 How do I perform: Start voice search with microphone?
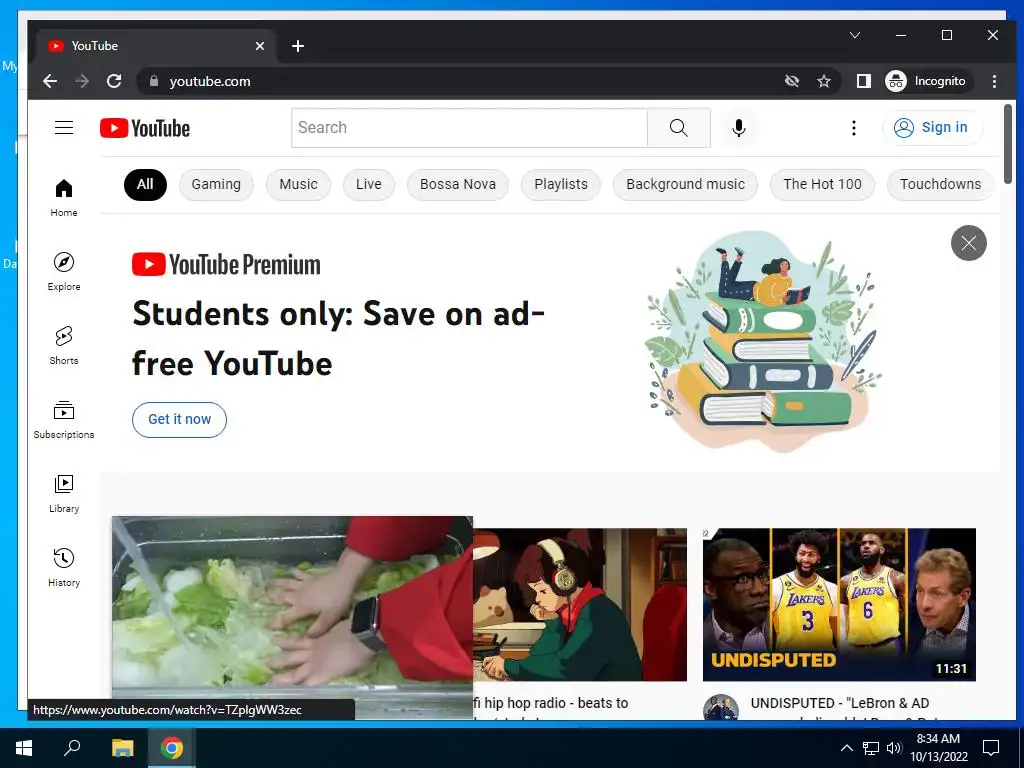[x=739, y=128]
